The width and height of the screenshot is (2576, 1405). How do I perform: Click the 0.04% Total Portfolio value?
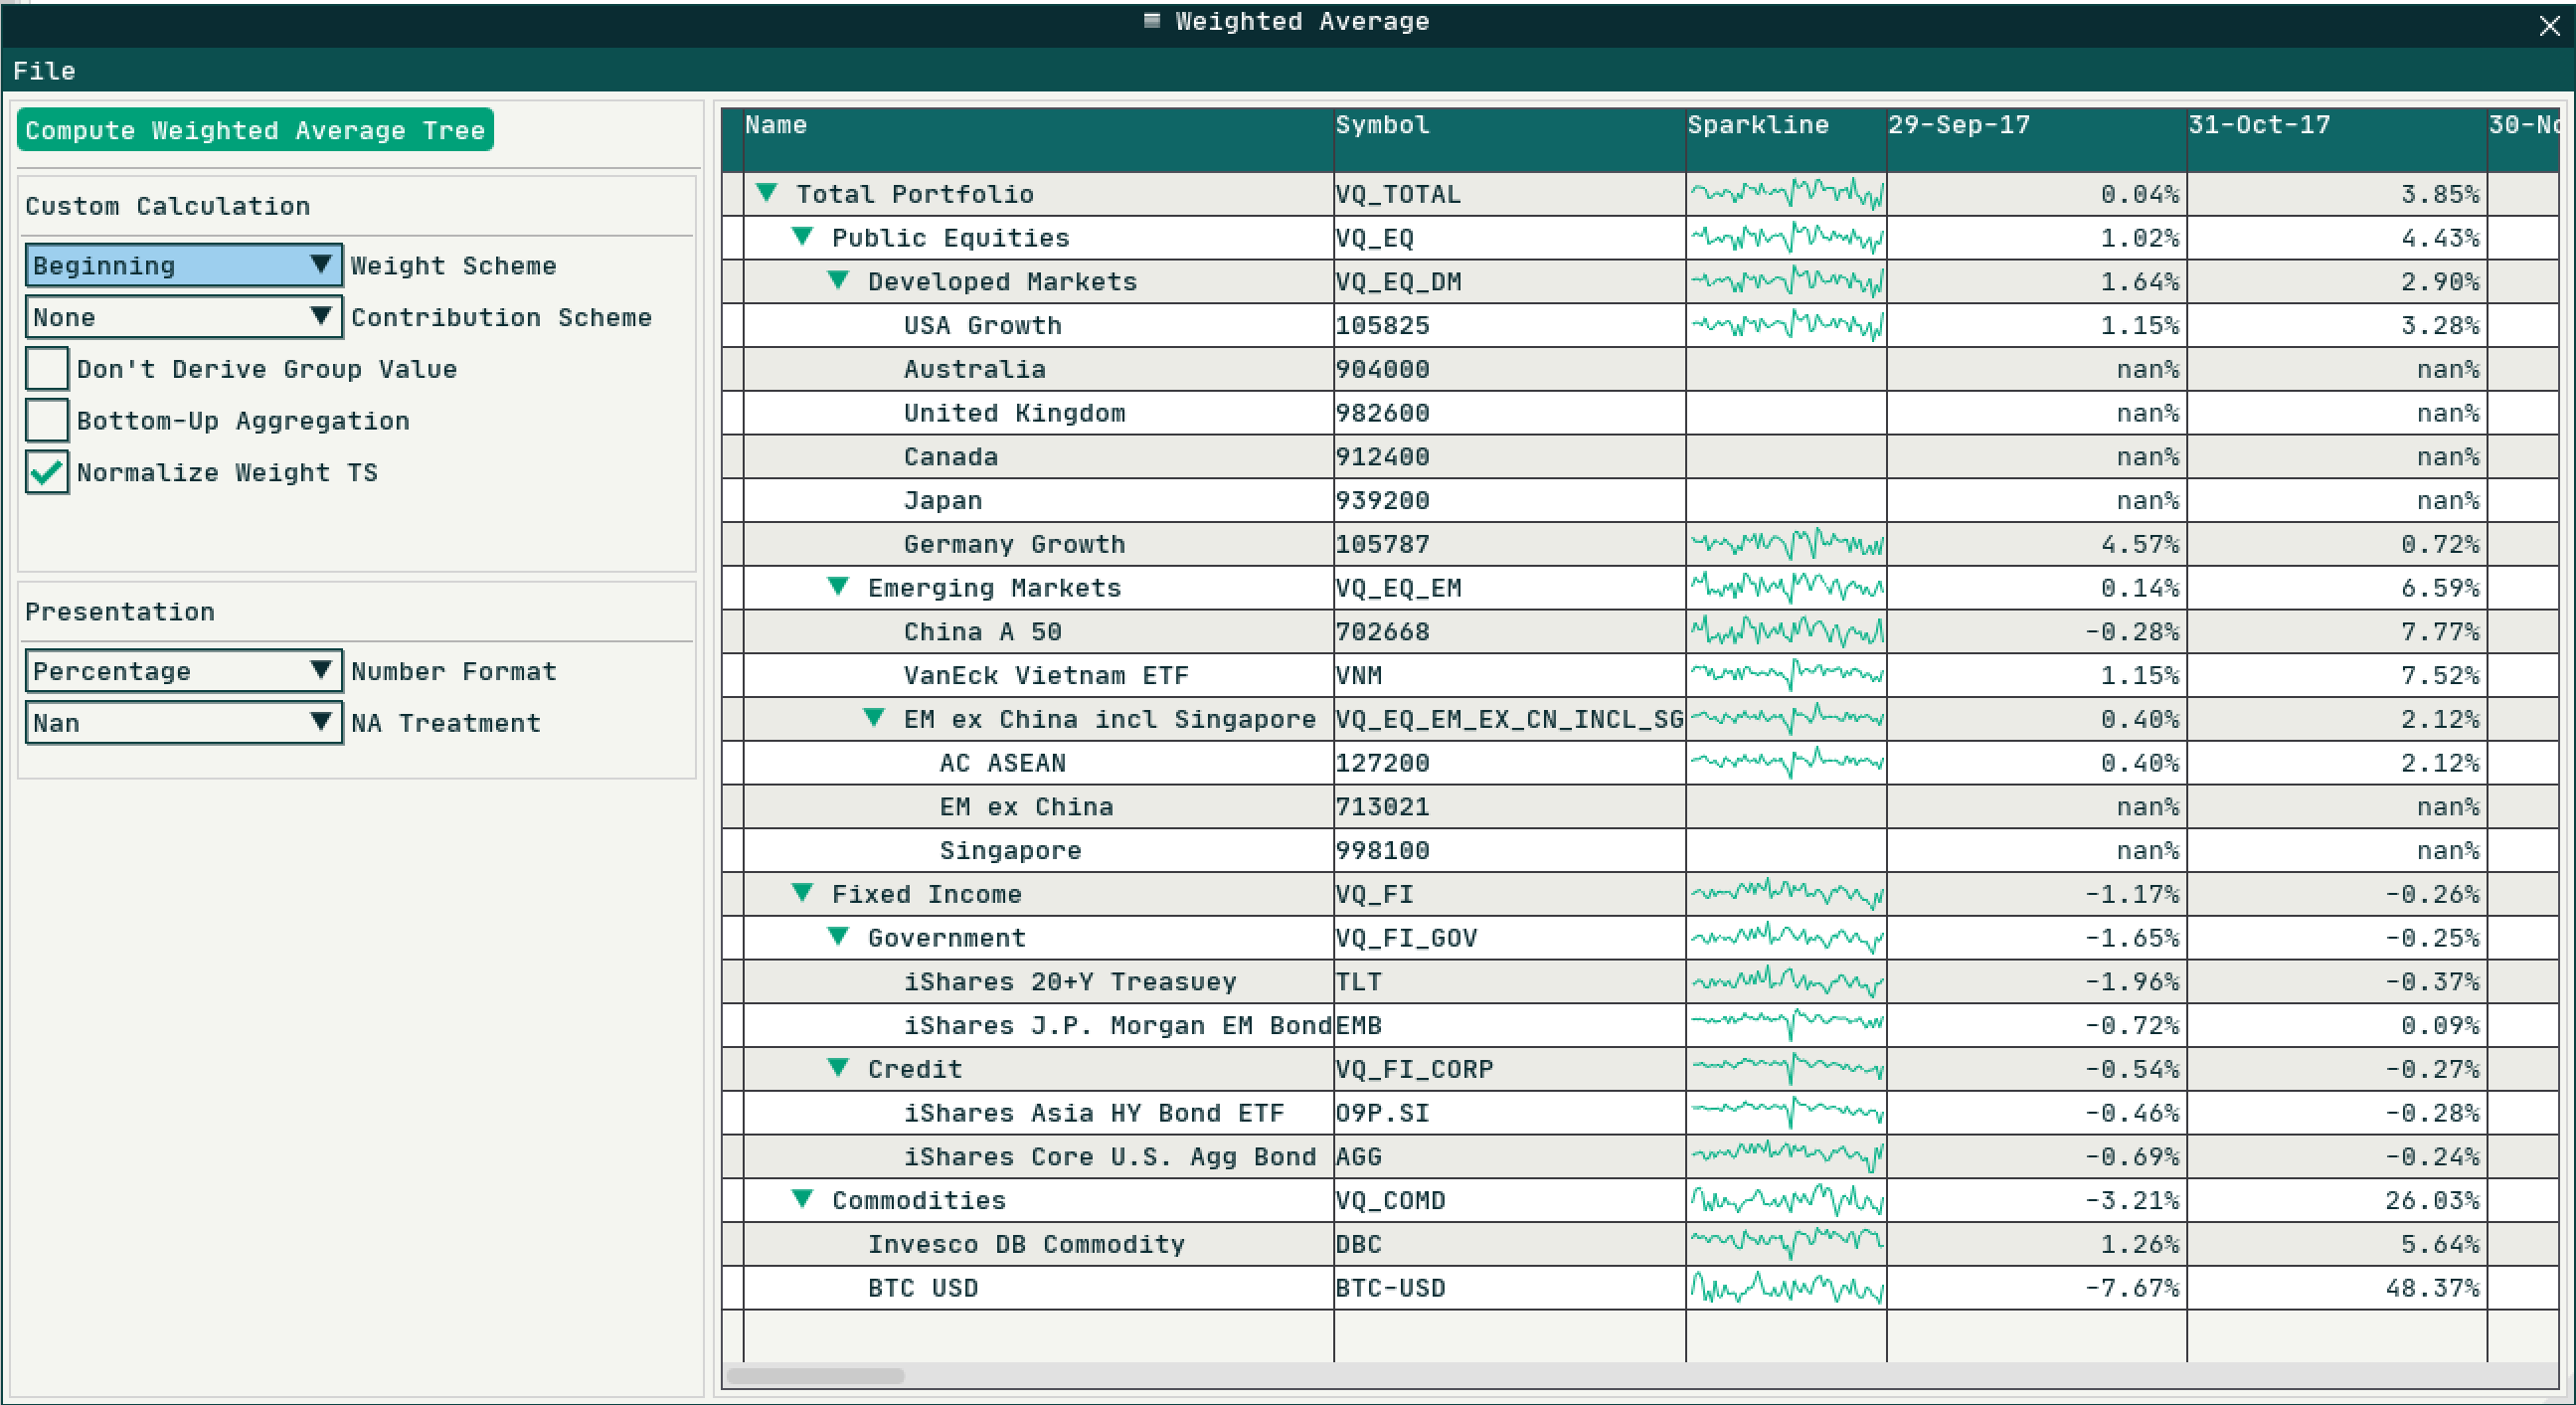tap(2140, 194)
